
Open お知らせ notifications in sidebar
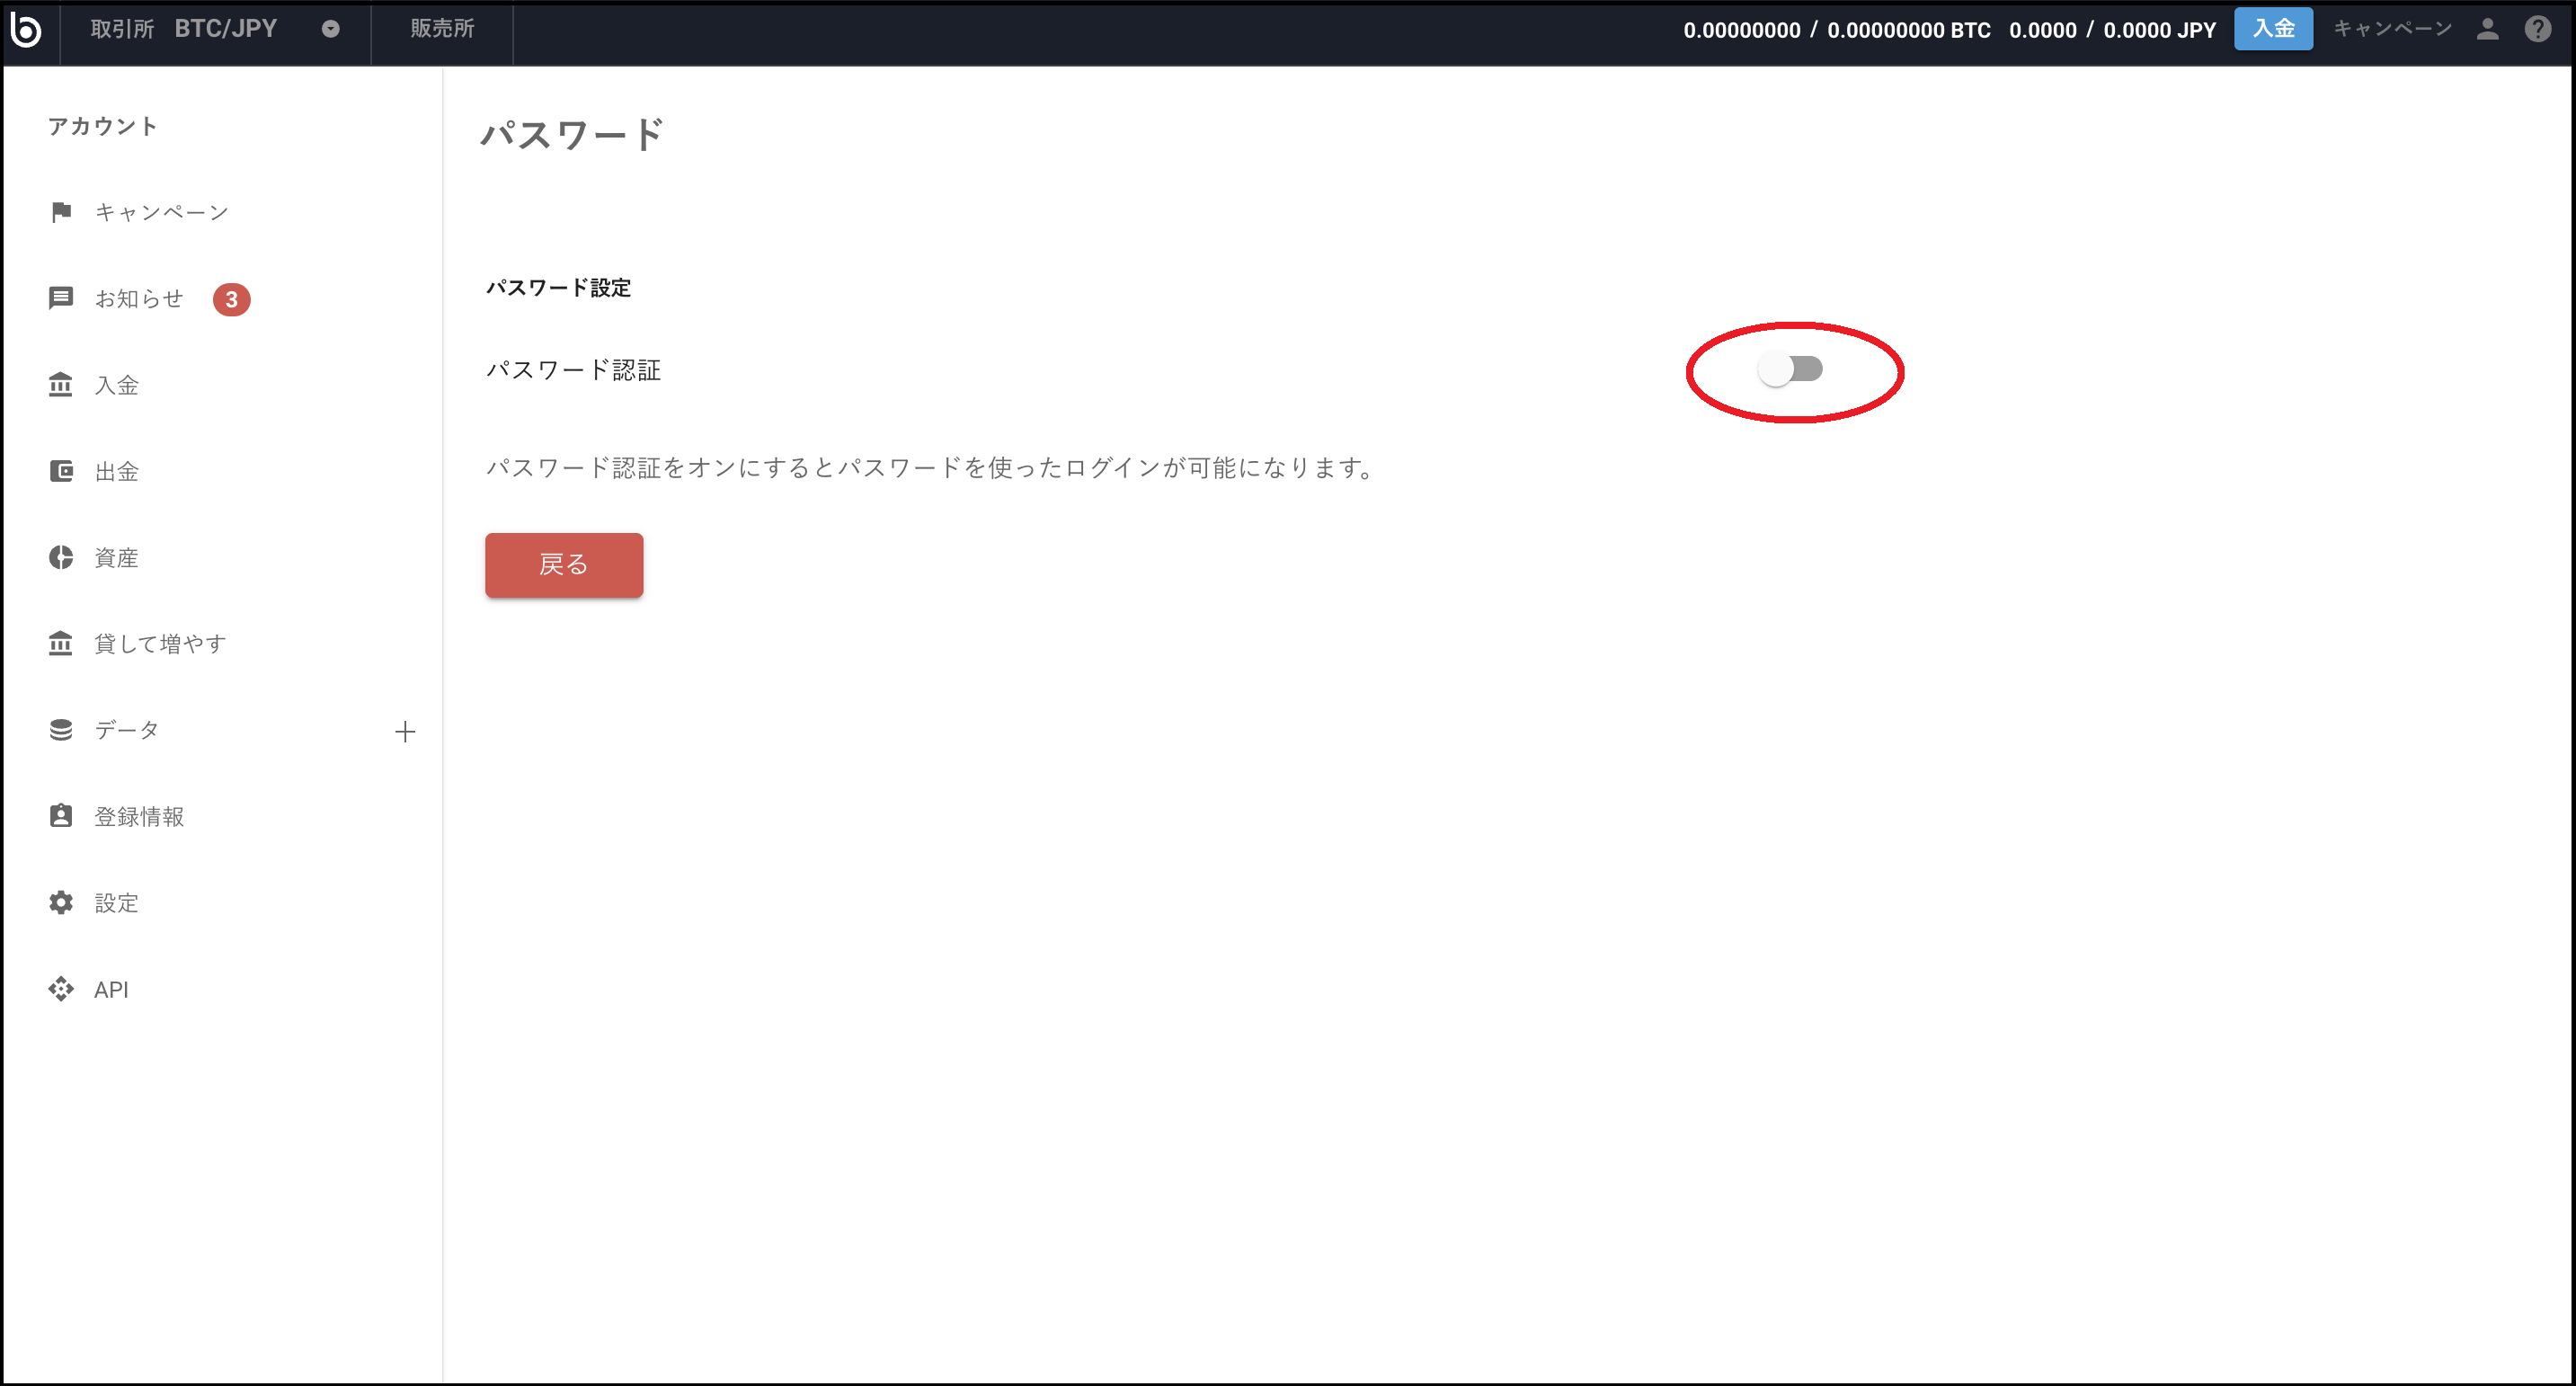(139, 298)
